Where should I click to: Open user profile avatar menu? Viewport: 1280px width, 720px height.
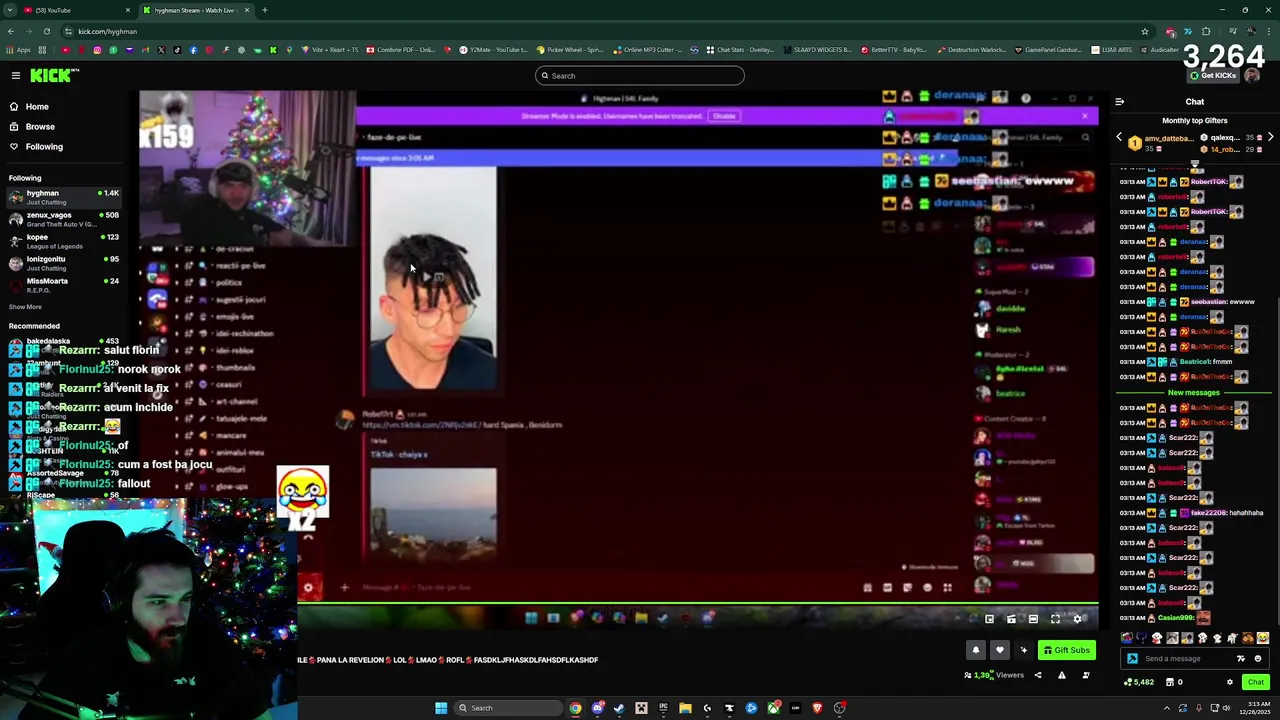(x=1252, y=76)
